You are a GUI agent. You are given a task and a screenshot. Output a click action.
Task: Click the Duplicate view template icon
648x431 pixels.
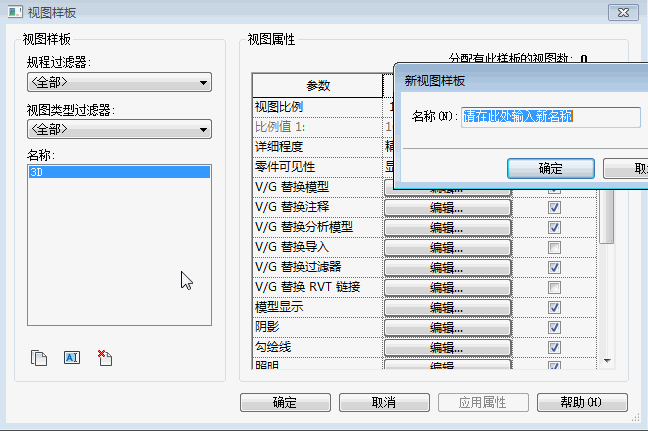(x=39, y=357)
